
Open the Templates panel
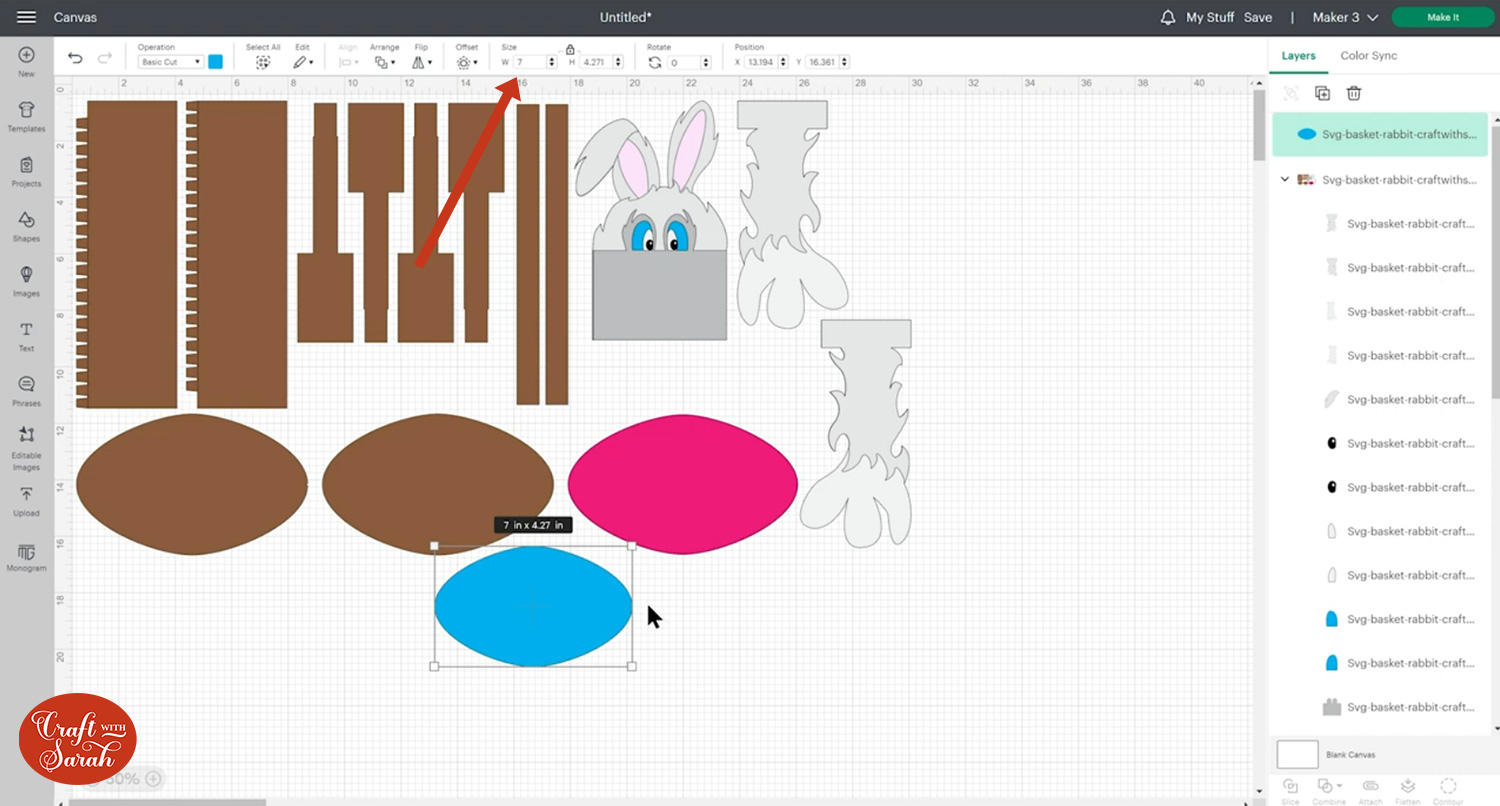click(x=26, y=114)
